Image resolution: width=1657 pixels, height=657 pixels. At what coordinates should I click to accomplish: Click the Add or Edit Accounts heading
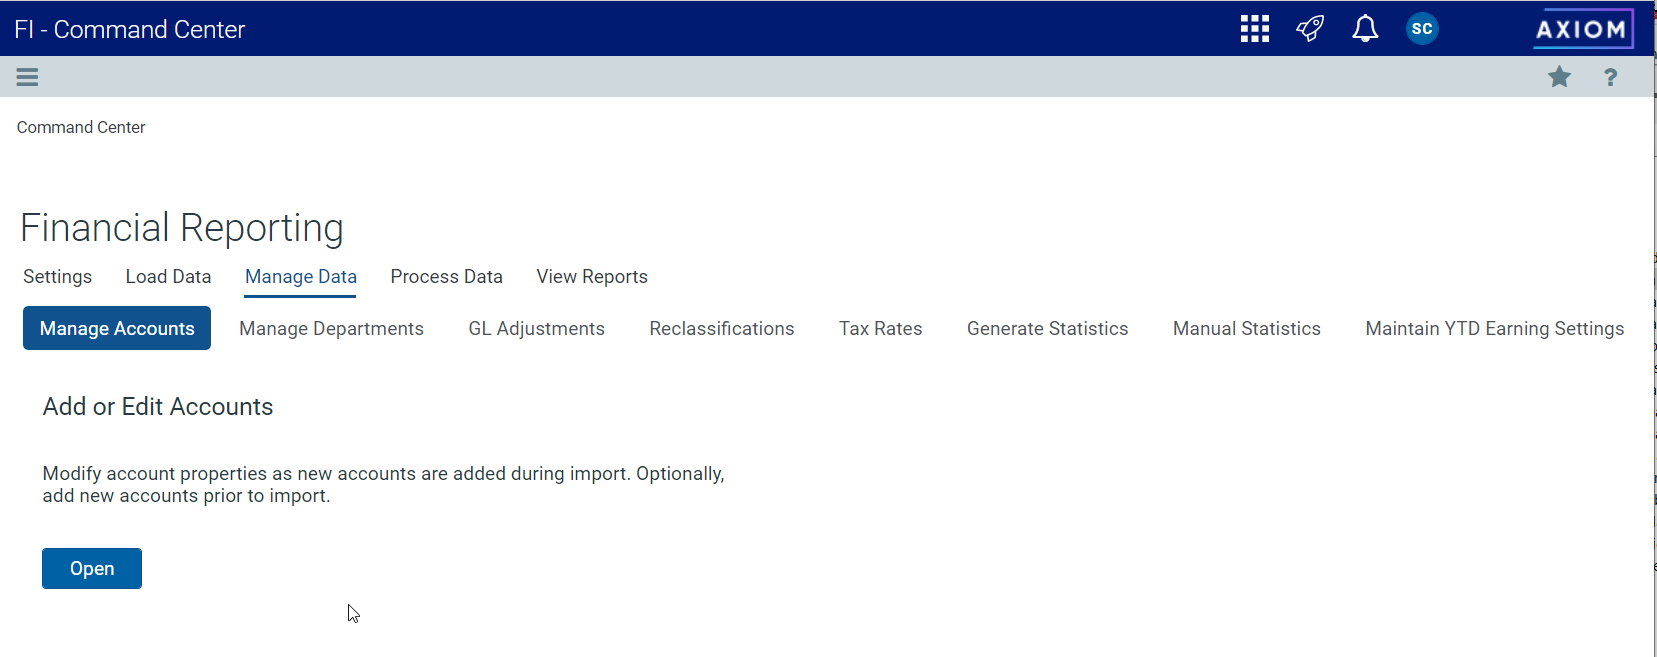[x=158, y=407]
